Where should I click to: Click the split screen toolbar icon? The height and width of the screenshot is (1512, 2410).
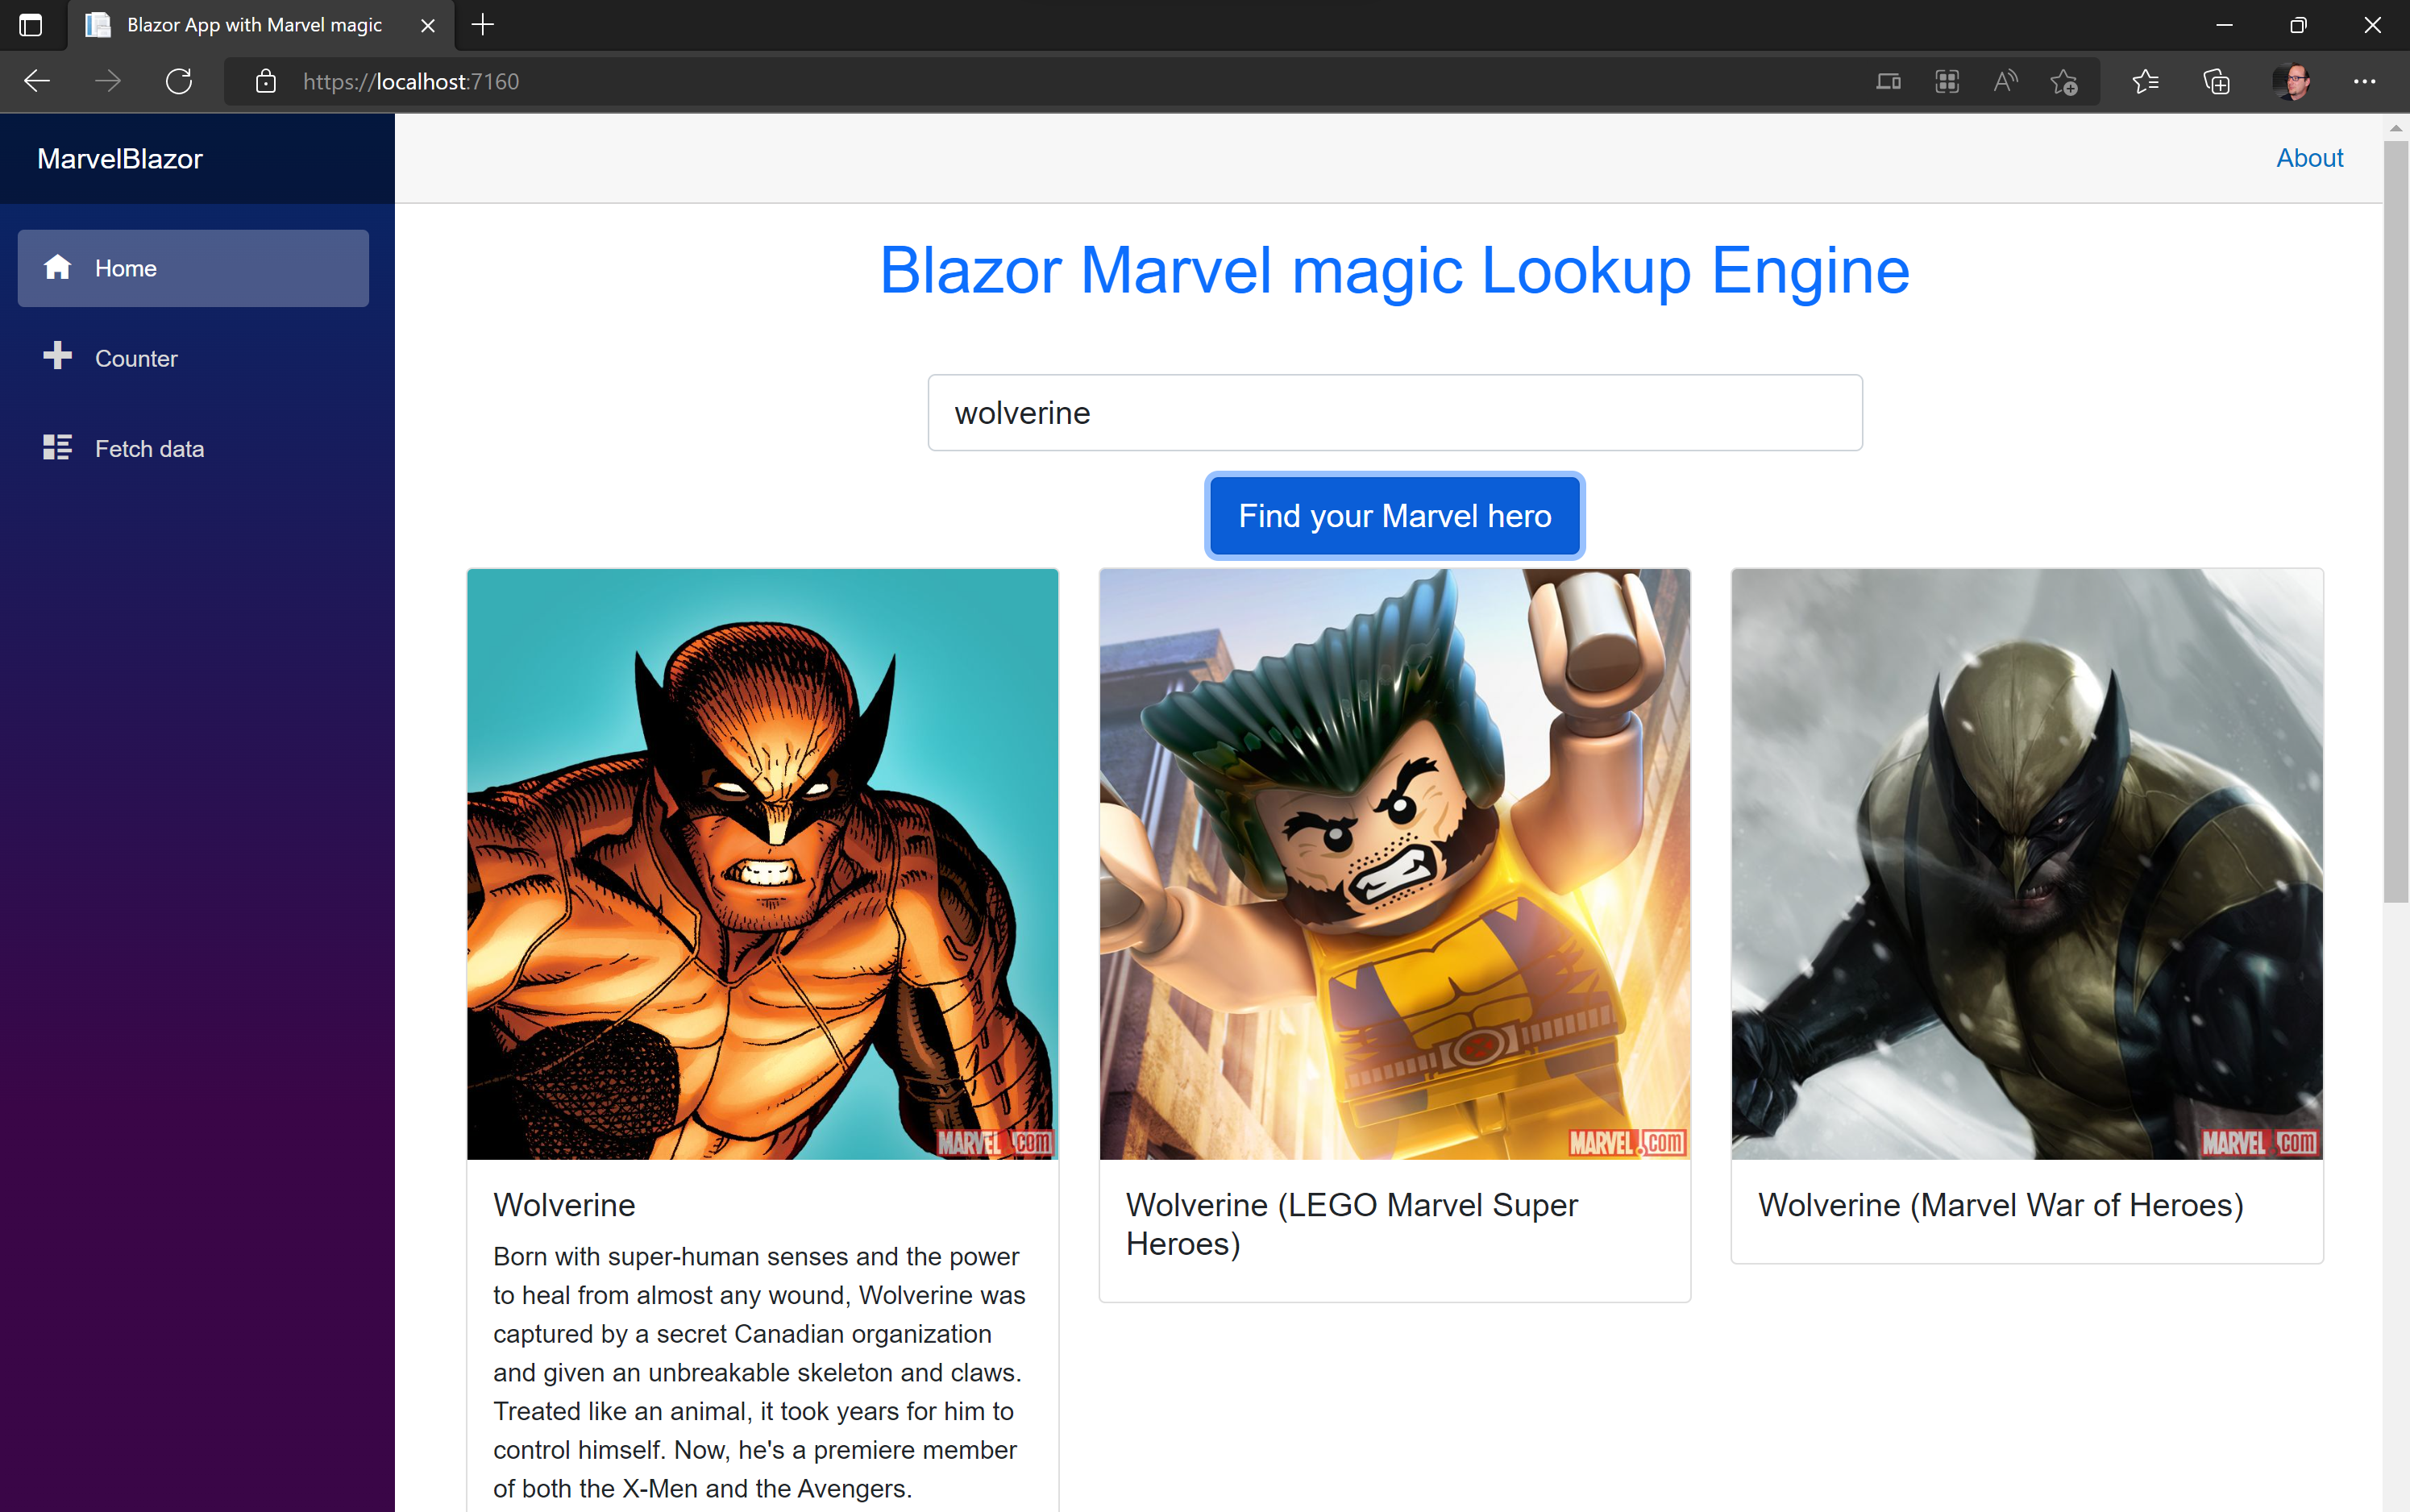(x=1888, y=81)
